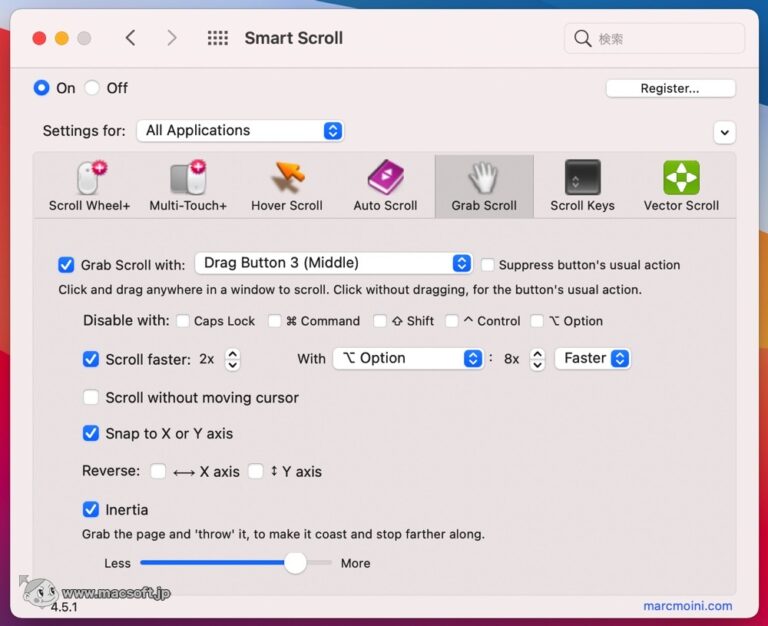
Task: Open the Option modifier key dropdown
Action: [x=408, y=359]
